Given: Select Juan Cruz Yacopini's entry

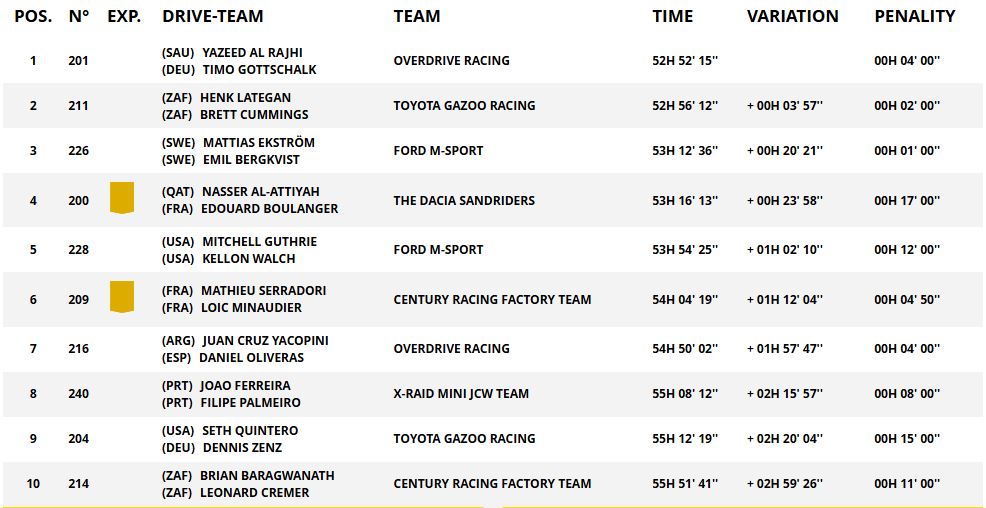Looking at the screenshot, I should click(x=265, y=341).
